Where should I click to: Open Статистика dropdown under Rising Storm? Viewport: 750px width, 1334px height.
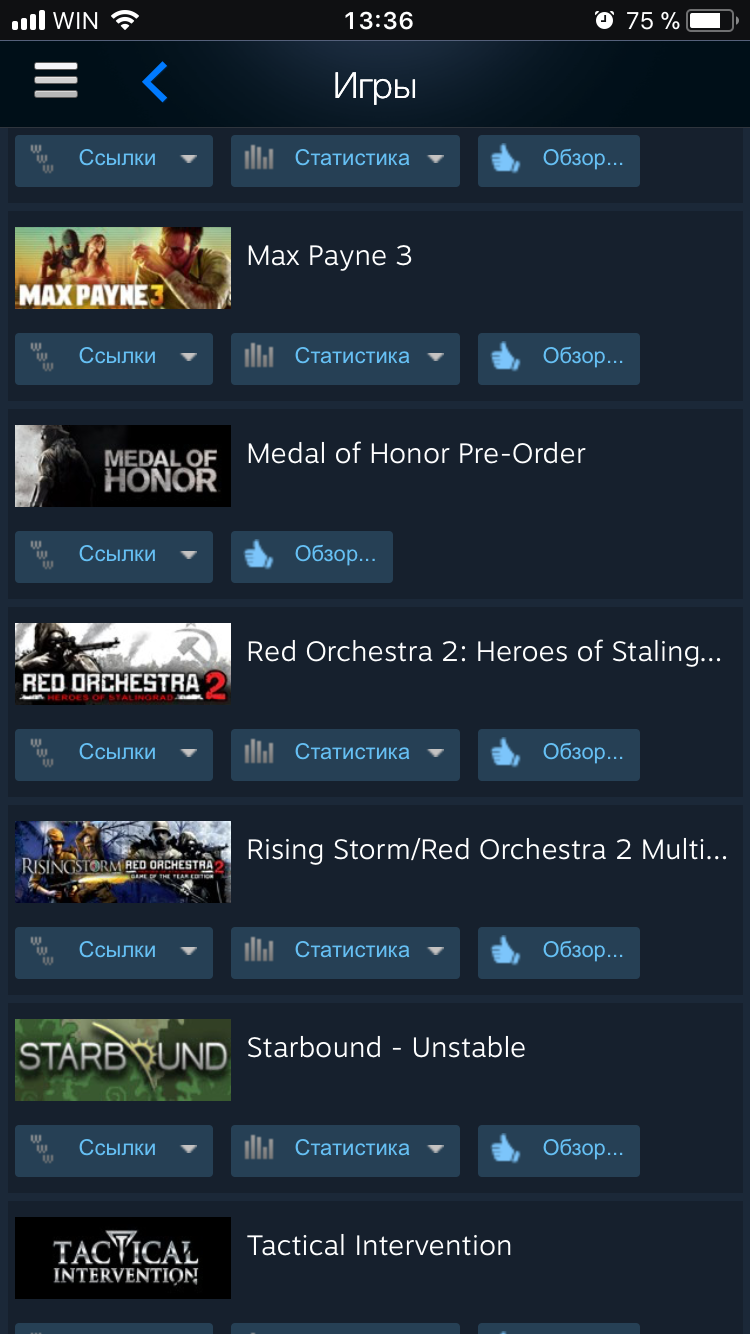click(x=345, y=952)
